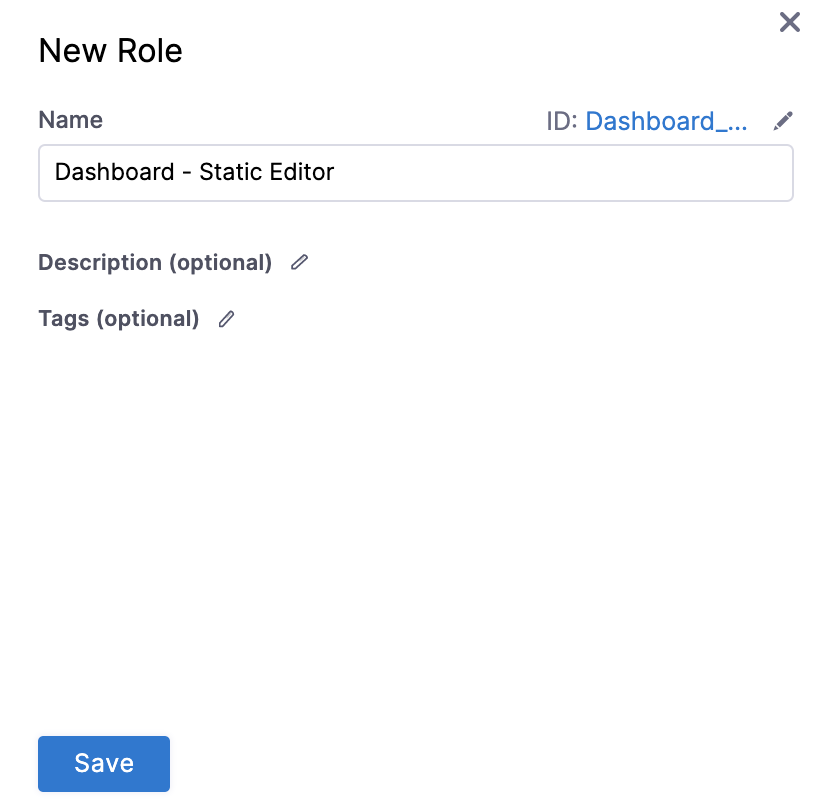Click the '(optional)' text beside Description

(220, 262)
